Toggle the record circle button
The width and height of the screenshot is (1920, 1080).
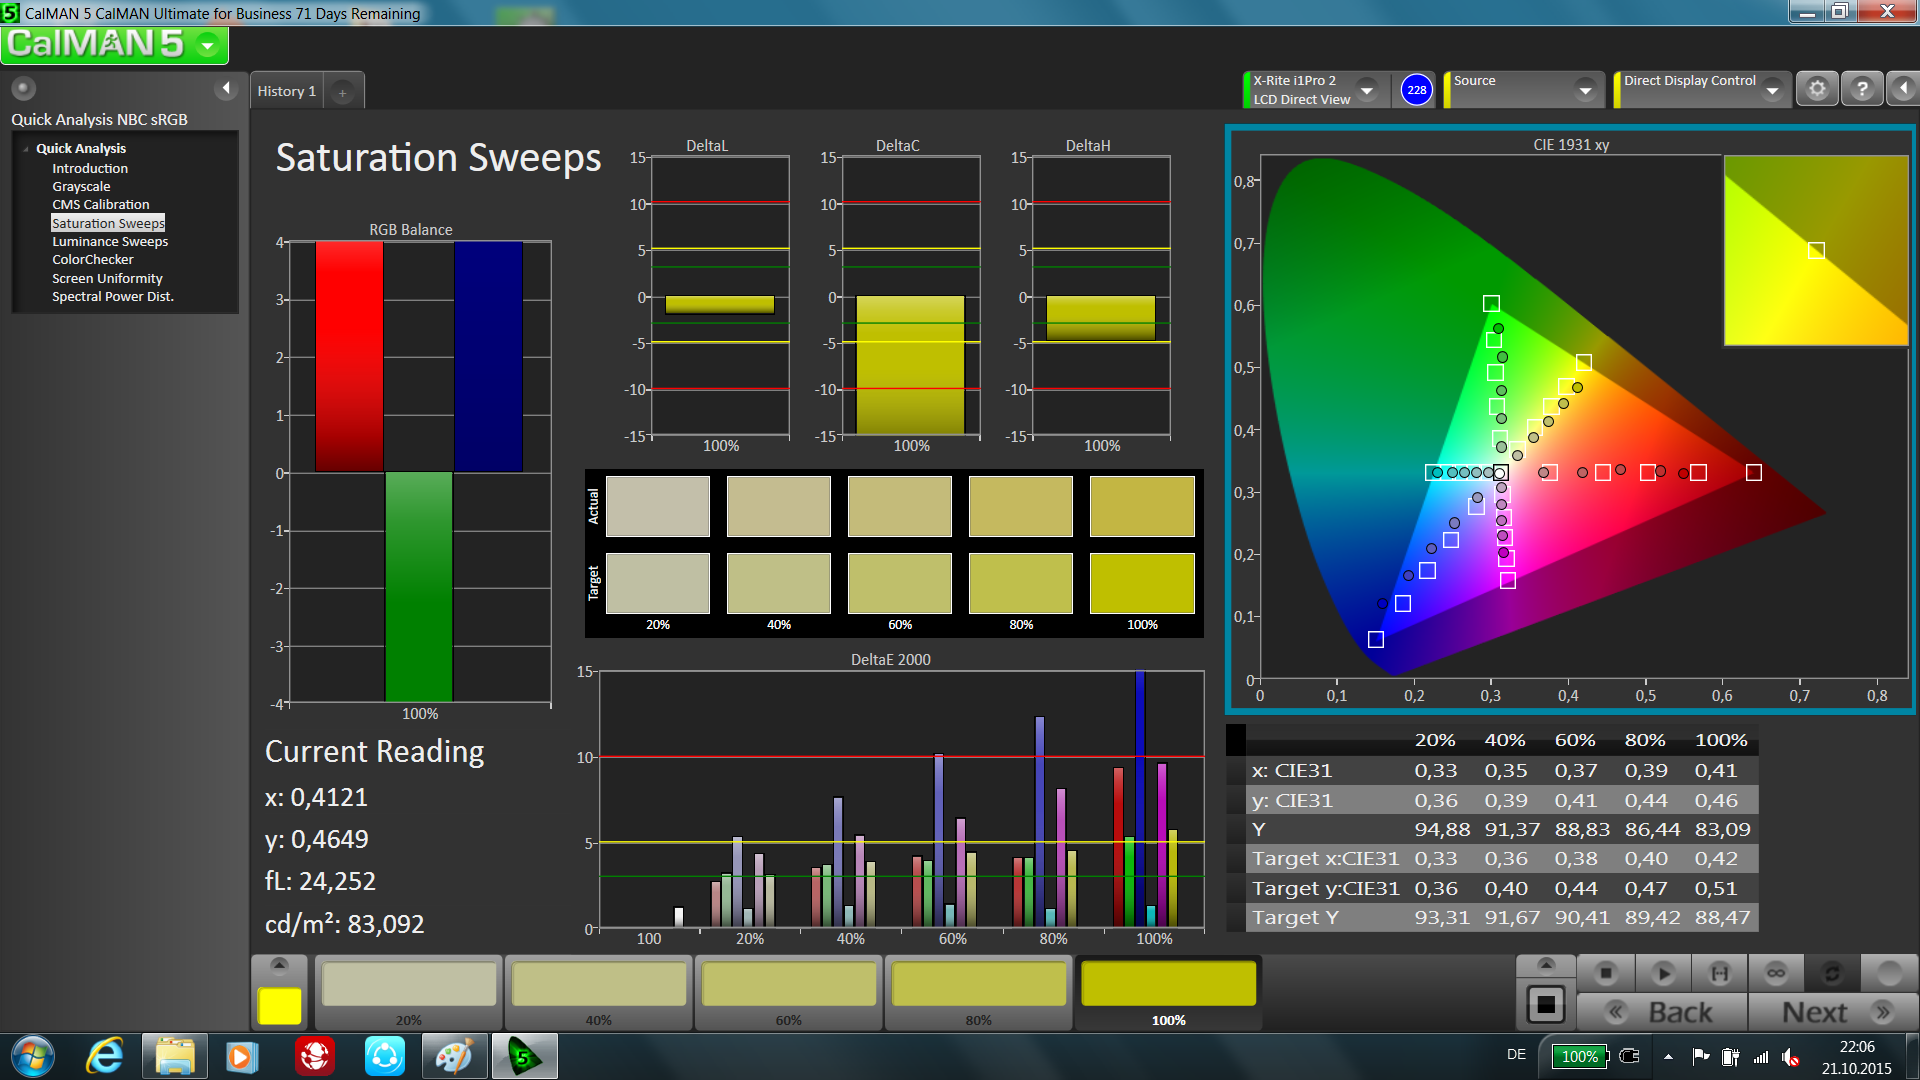(1889, 973)
